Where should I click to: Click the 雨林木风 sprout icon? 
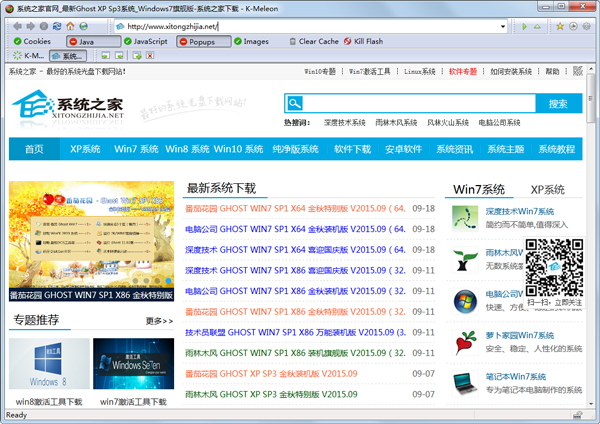pyautogui.click(x=465, y=260)
